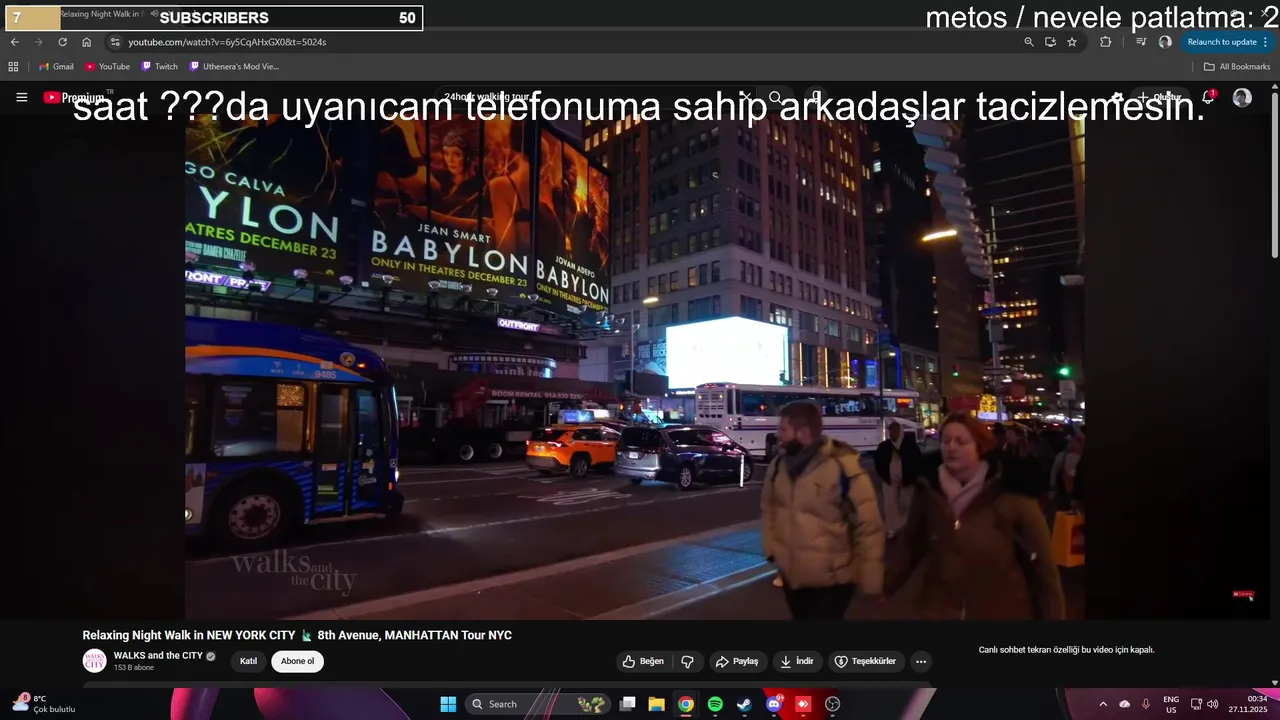Share the video with Paylaş
The height and width of the screenshot is (720, 1280).
[x=736, y=661]
